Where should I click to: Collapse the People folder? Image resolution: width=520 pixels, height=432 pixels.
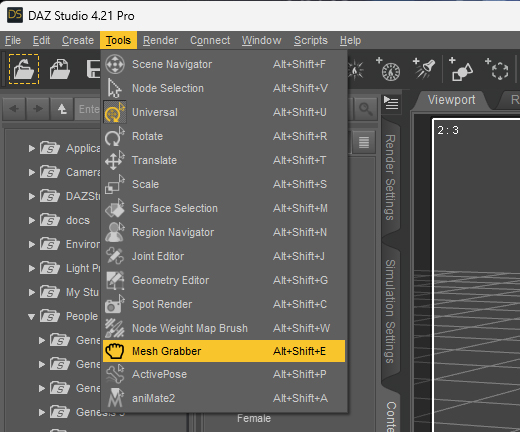click(32, 317)
